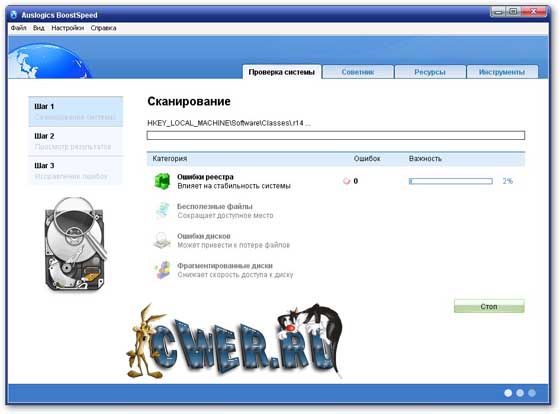Click the globe logo in header
The image size is (560, 414).
tap(49, 60)
